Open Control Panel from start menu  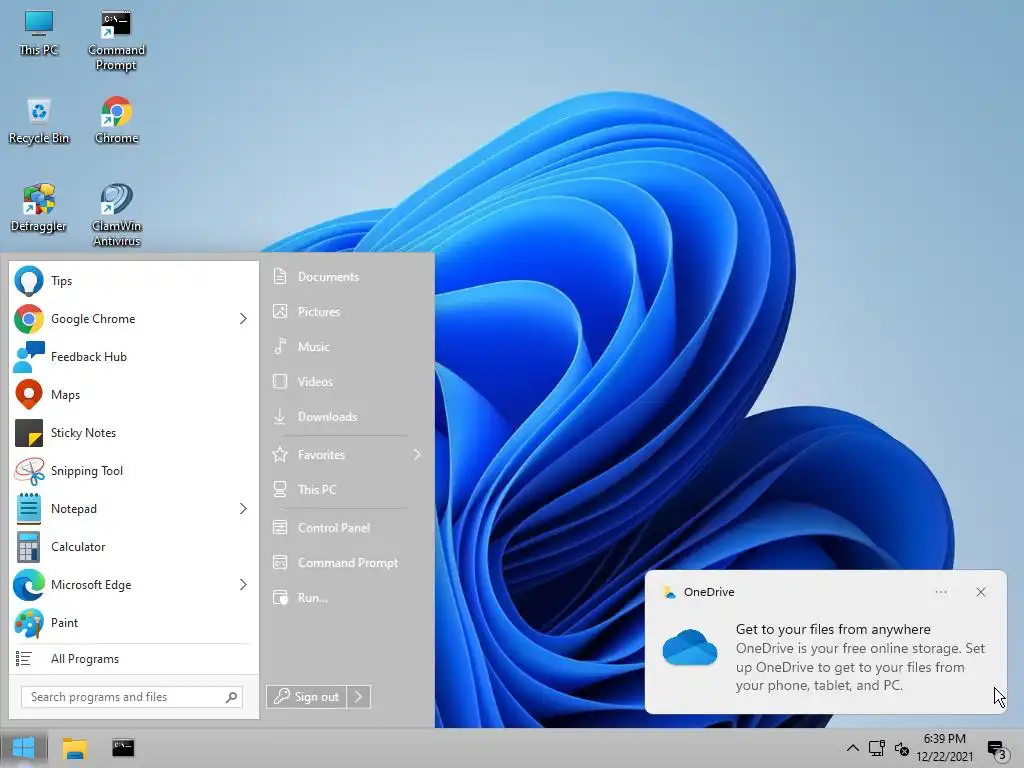(x=347, y=528)
